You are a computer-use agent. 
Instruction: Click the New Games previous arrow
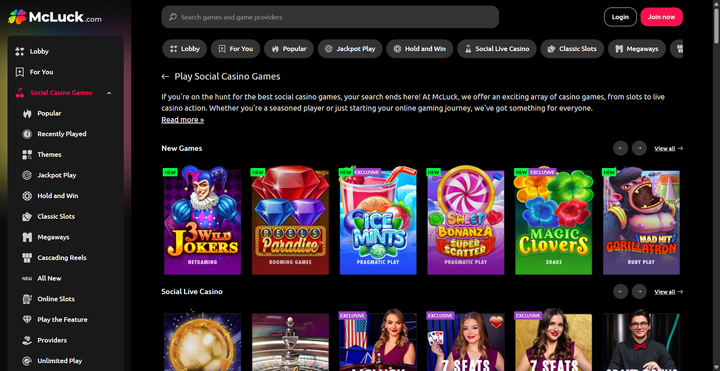tap(620, 148)
